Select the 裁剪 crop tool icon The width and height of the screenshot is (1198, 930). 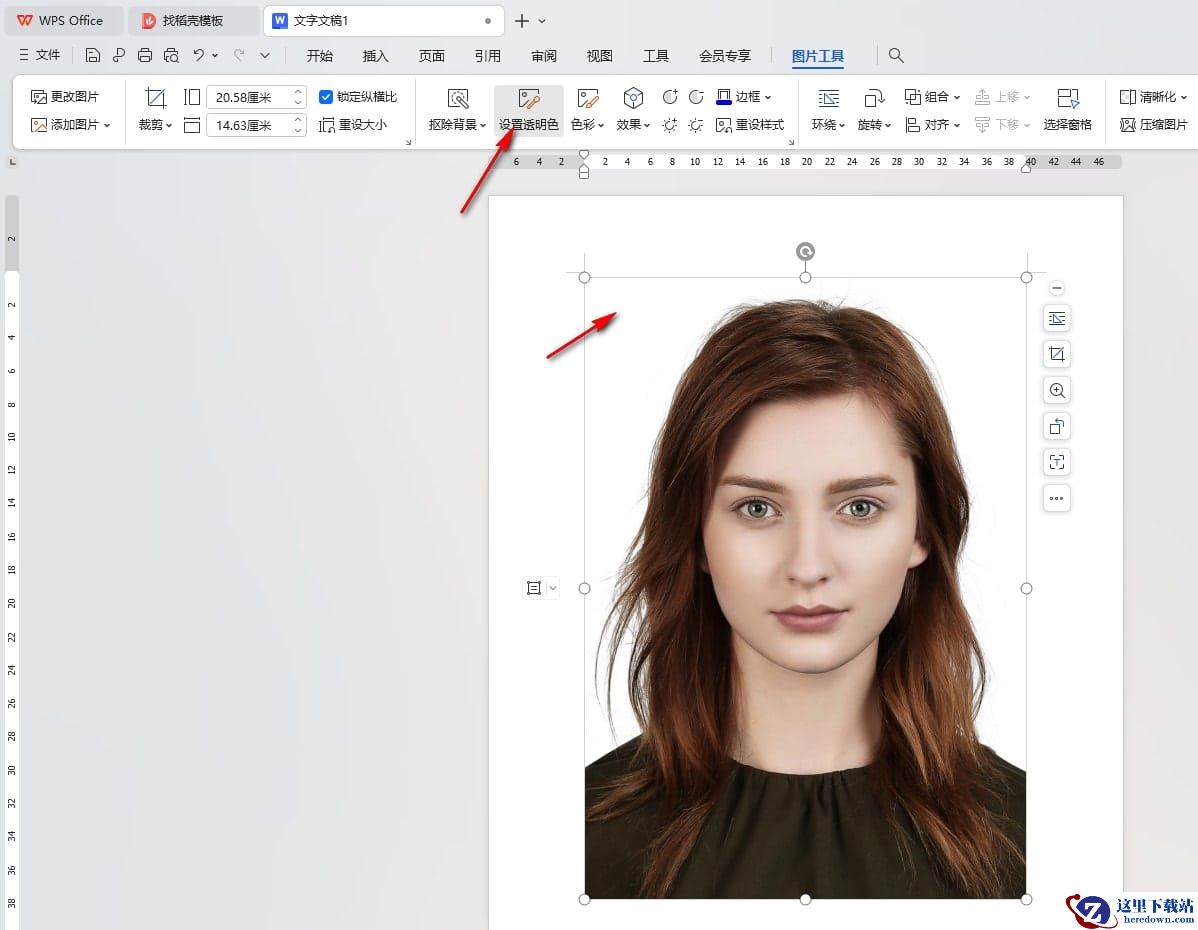click(x=155, y=98)
